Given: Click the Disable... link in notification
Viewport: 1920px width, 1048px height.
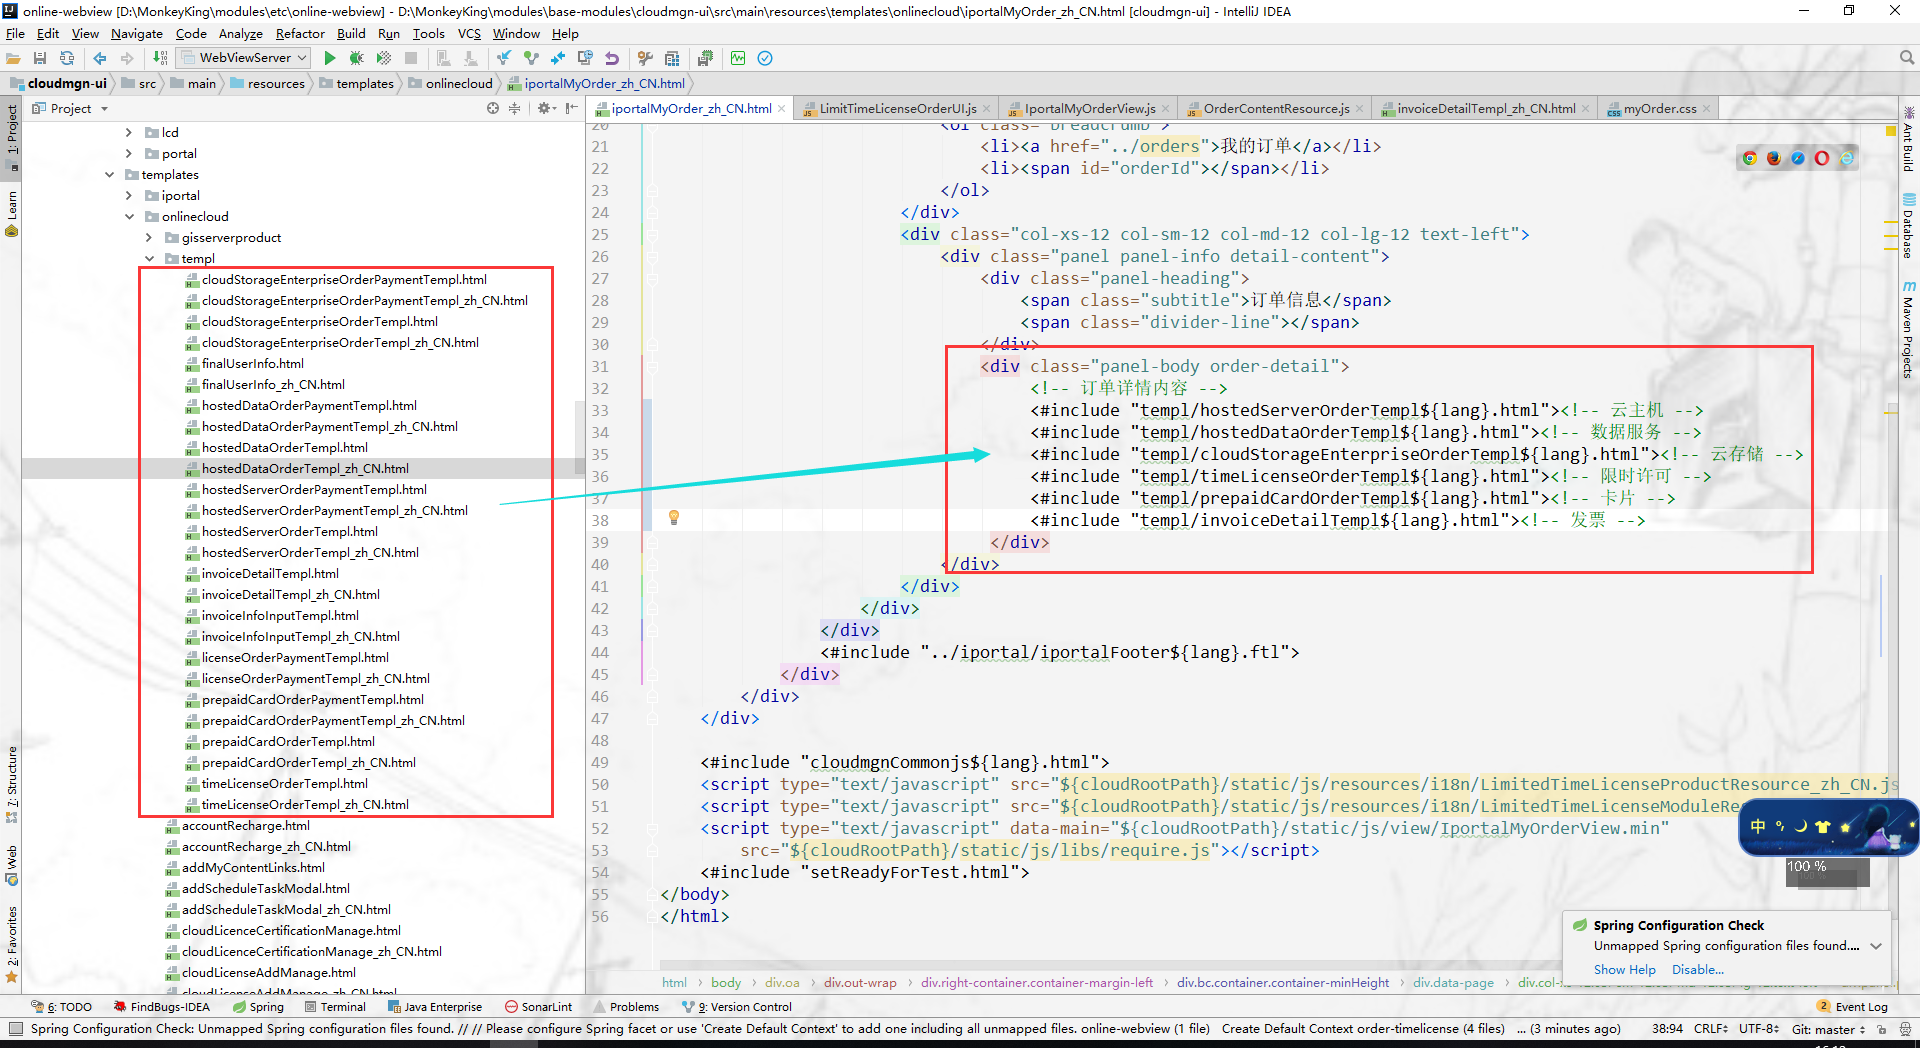Looking at the screenshot, I should [1697, 969].
